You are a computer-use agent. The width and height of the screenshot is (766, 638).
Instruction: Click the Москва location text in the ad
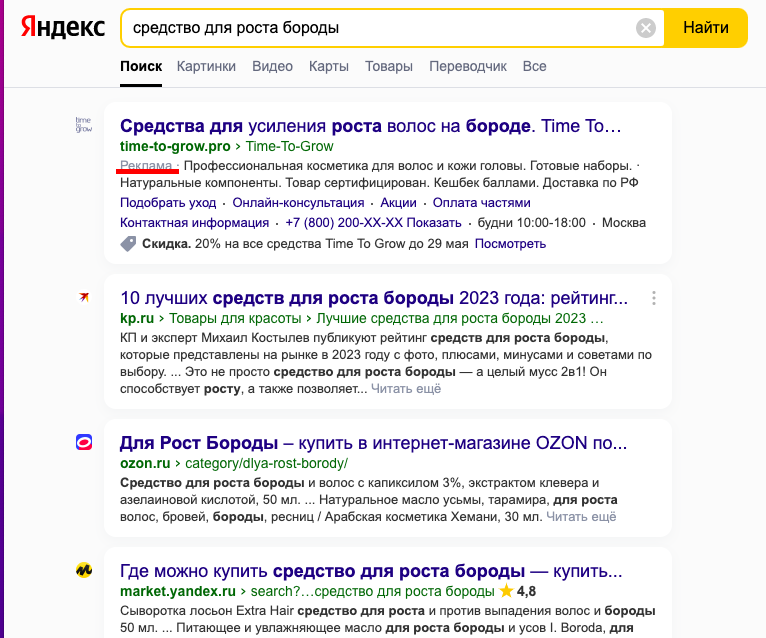623,223
